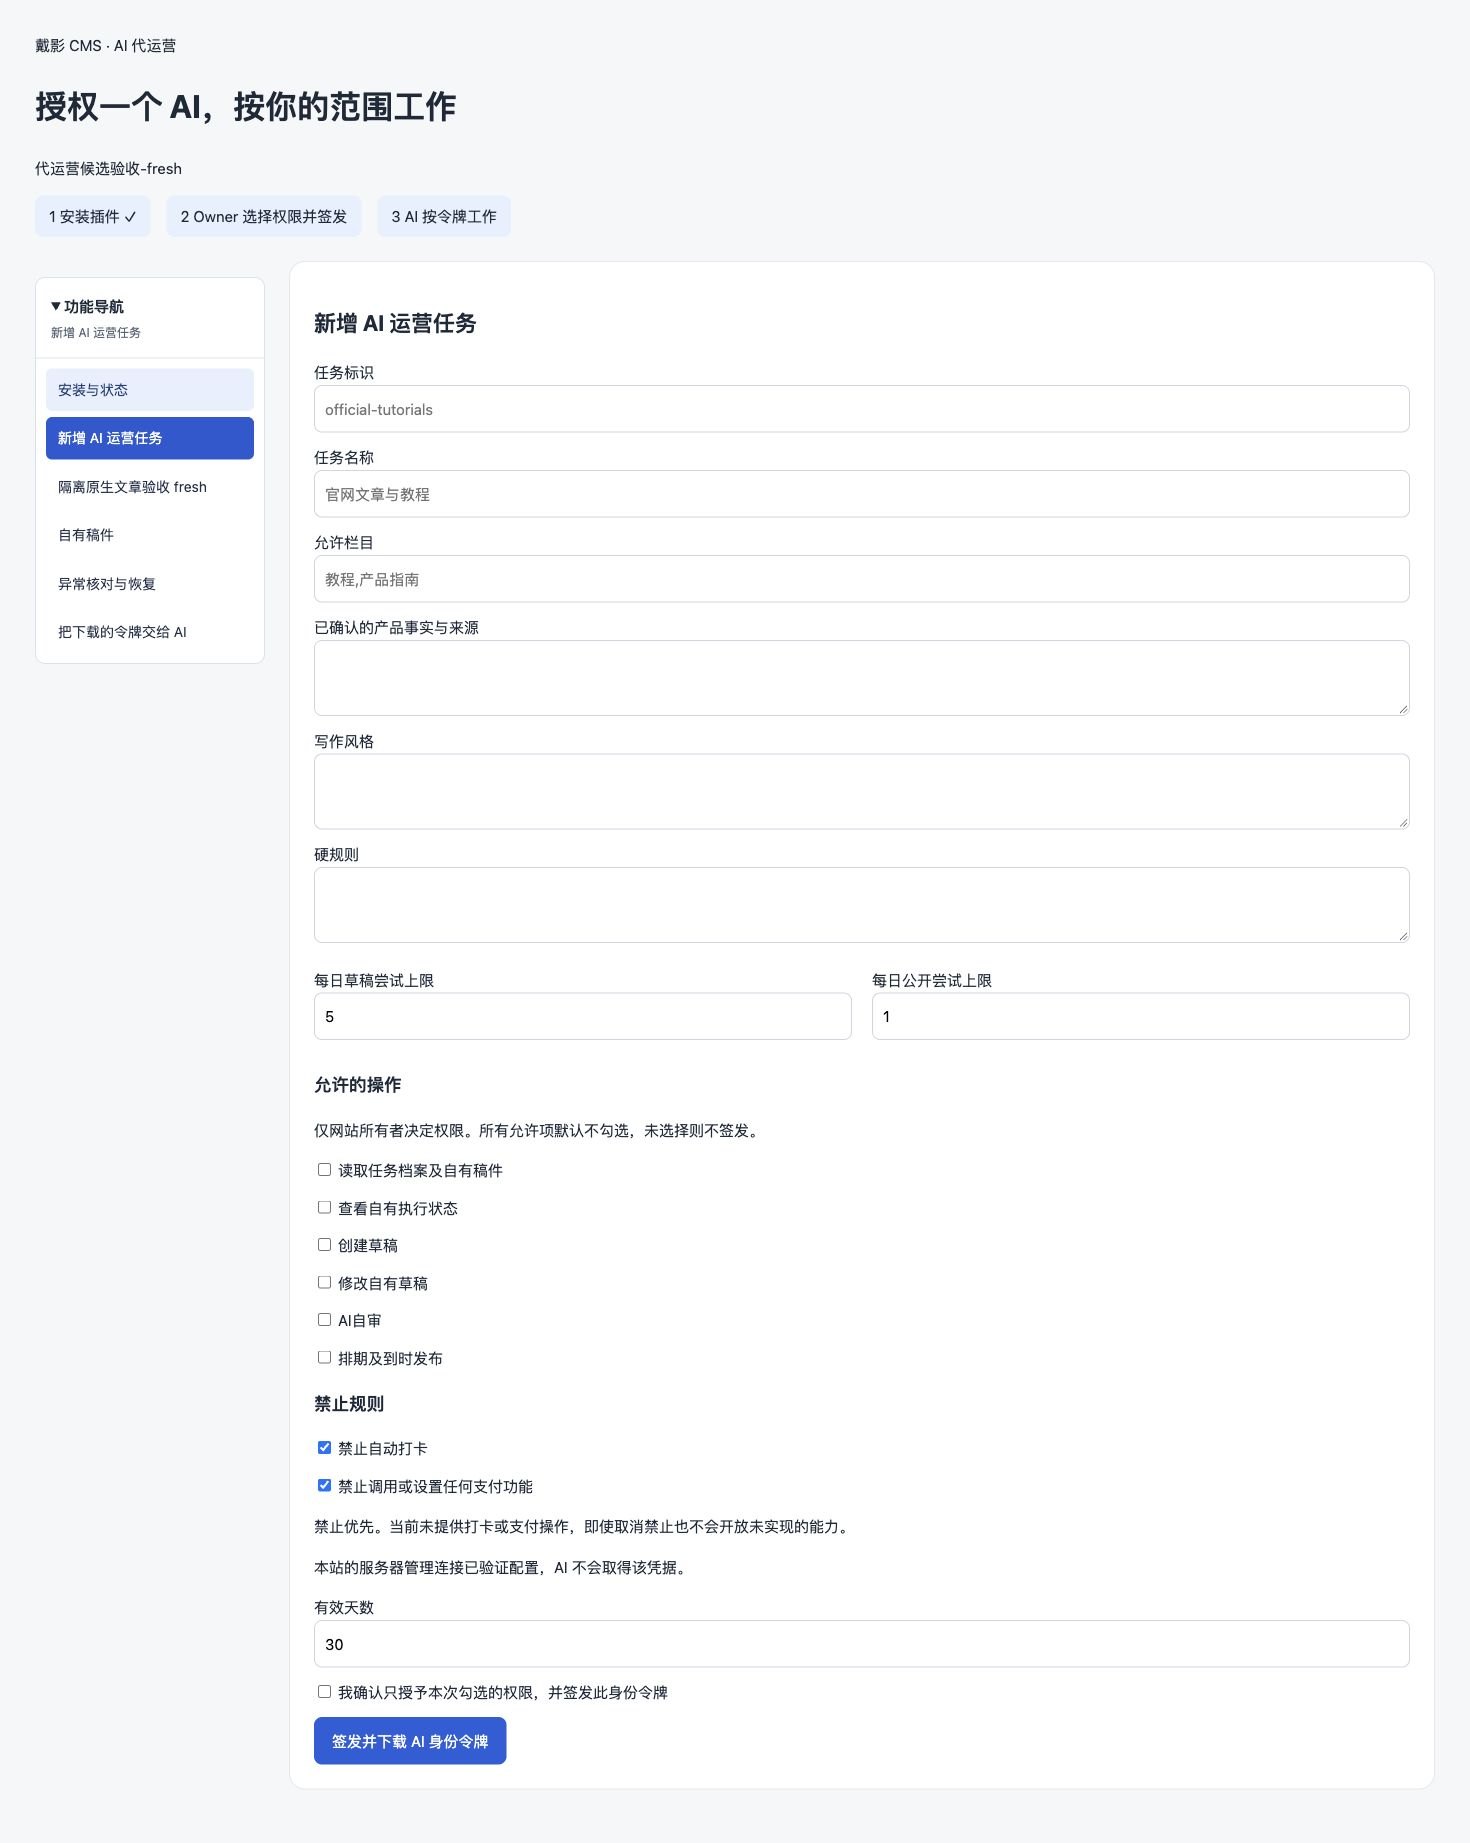Click the 每日公开尝试上限 number field
The width and height of the screenshot is (1470, 1843).
click(x=1141, y=1016)
